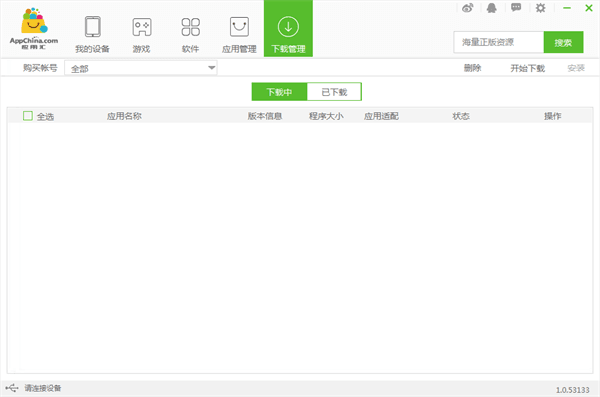Click the 删除 delete button

coord(472,68)
